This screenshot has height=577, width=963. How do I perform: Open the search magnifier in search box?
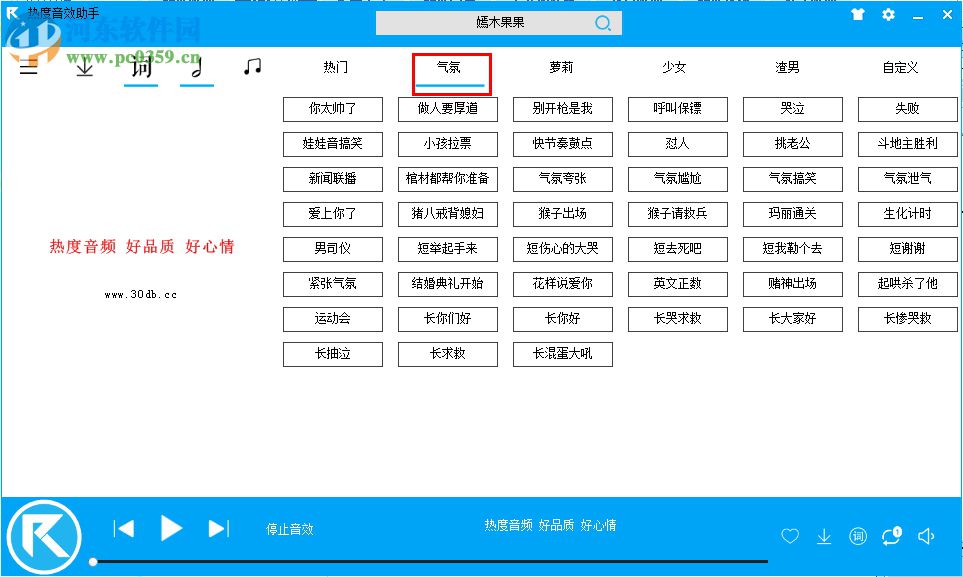point(603,22)
